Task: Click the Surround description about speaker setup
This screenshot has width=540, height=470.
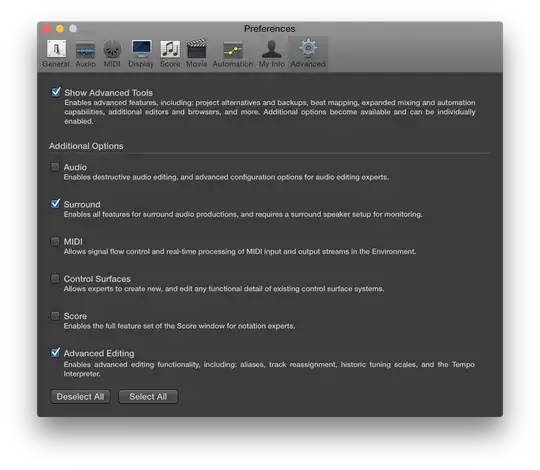Action: pyautogui.click(x=243, y=214)
